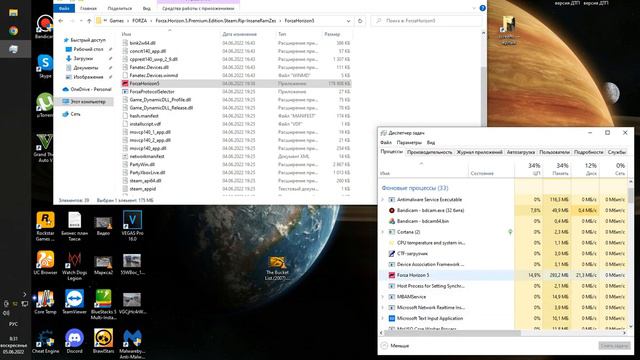640x360 pixels.
Task: Select the Forza Horizon 5 process row
Action: [503, 275]
